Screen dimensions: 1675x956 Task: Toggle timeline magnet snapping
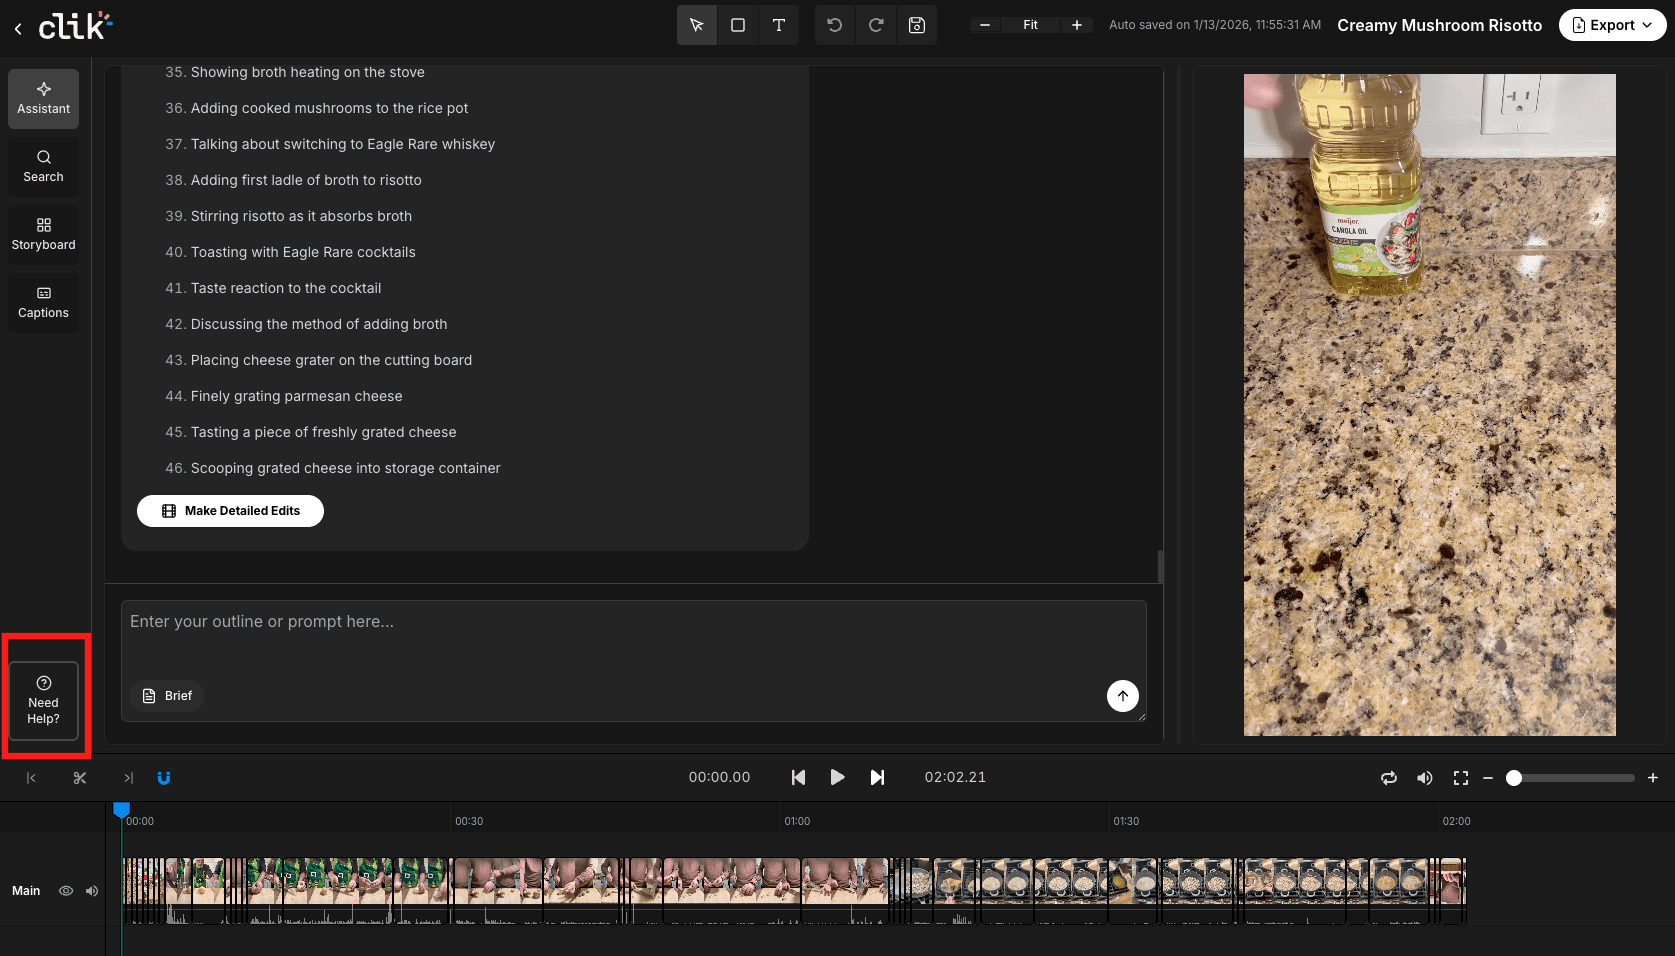(164, 778)
